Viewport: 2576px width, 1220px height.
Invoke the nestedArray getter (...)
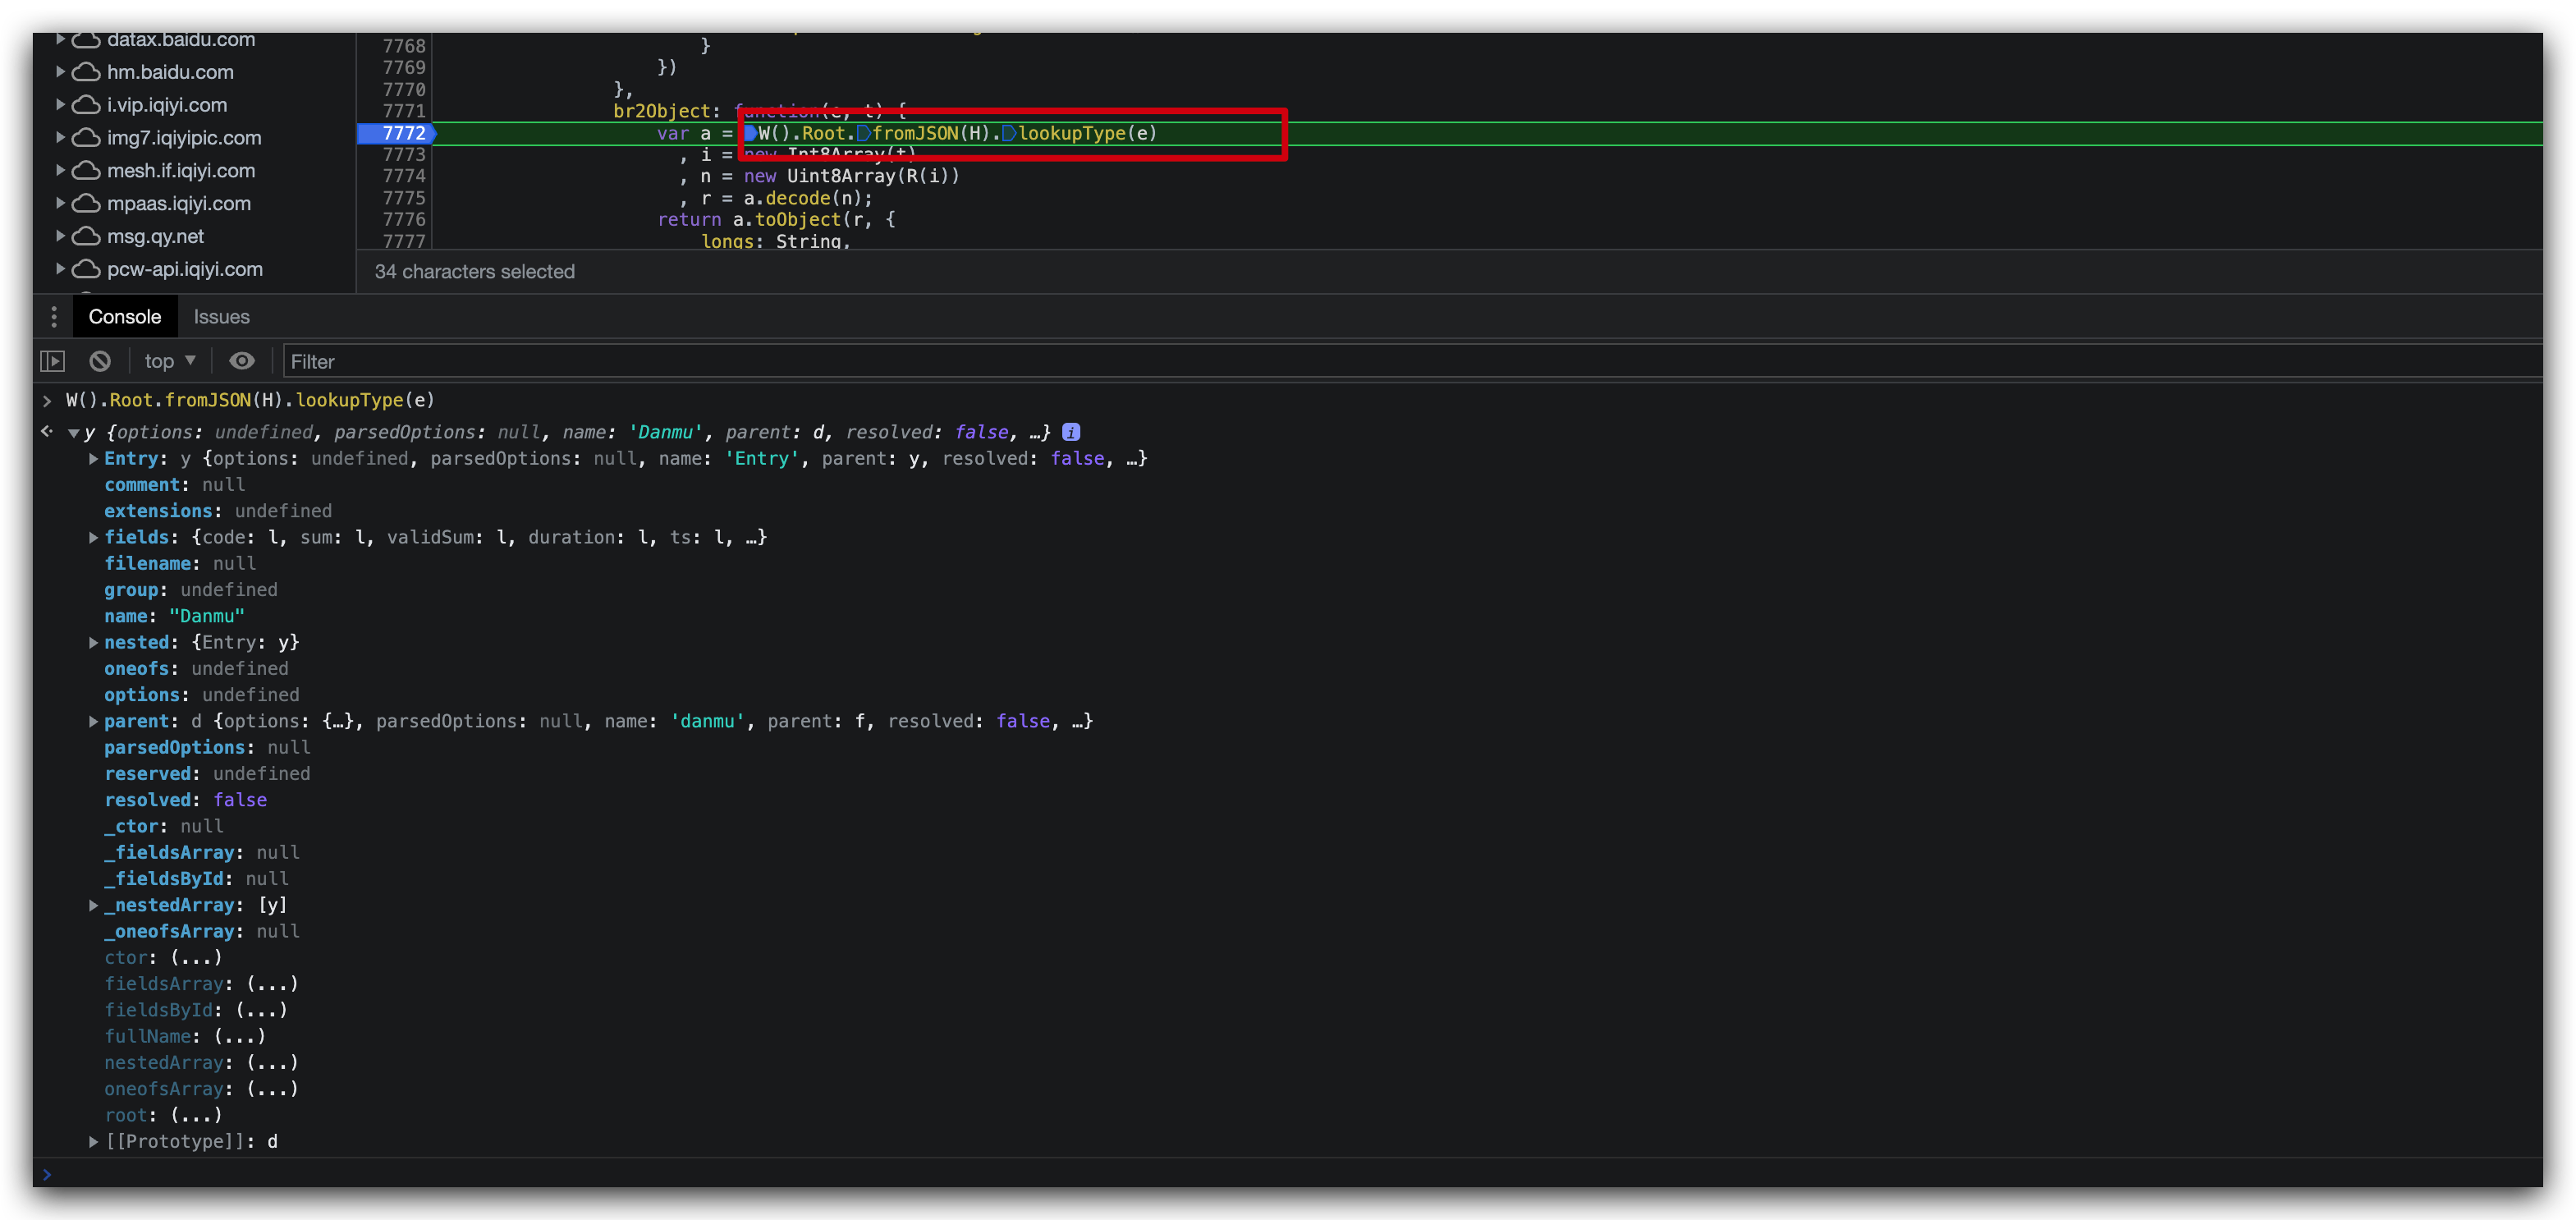point(272,1063)
